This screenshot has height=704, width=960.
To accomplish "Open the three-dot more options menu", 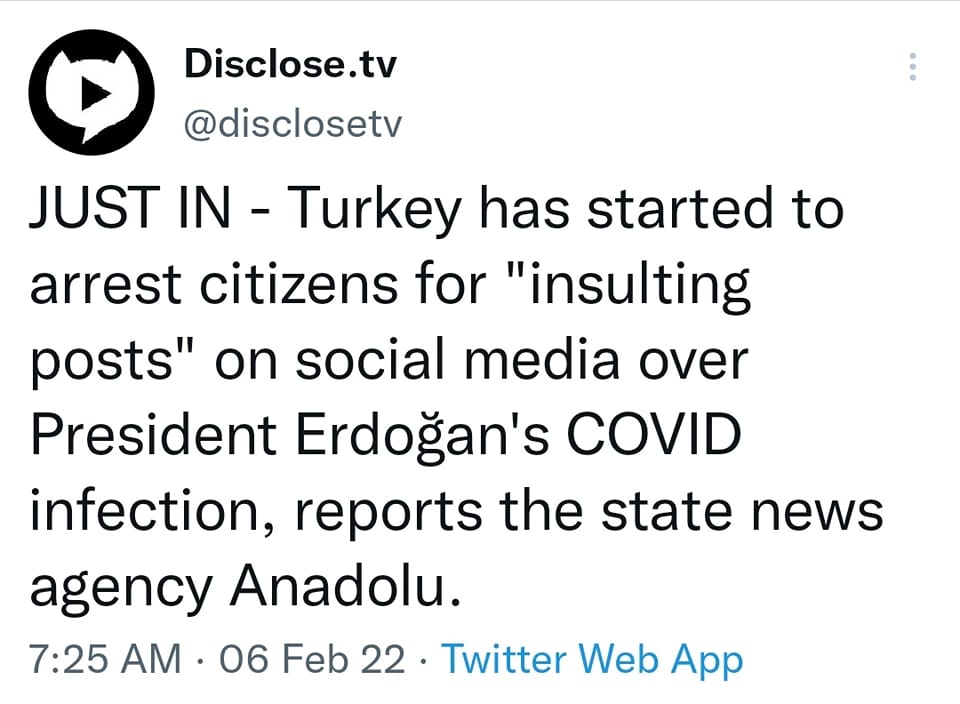I will coord(911,67).
